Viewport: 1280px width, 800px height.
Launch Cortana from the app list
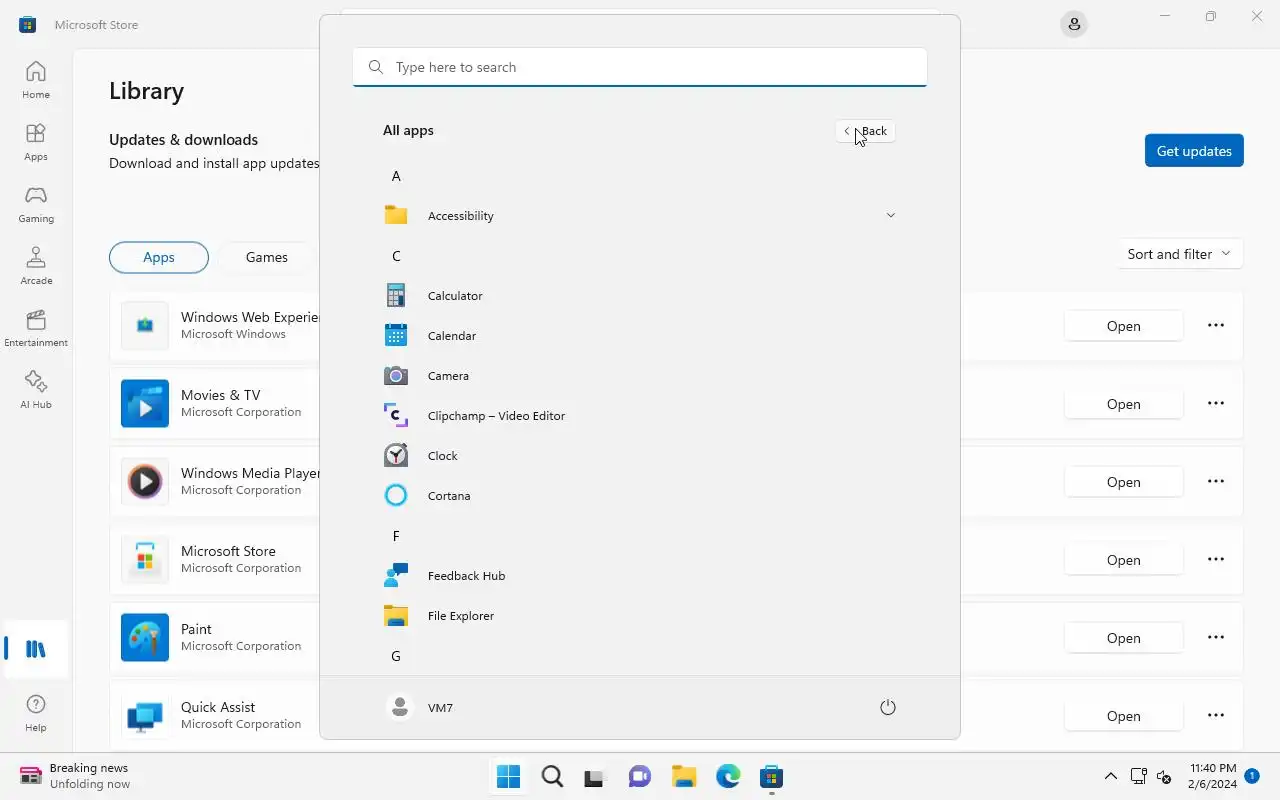pos(640,496)
